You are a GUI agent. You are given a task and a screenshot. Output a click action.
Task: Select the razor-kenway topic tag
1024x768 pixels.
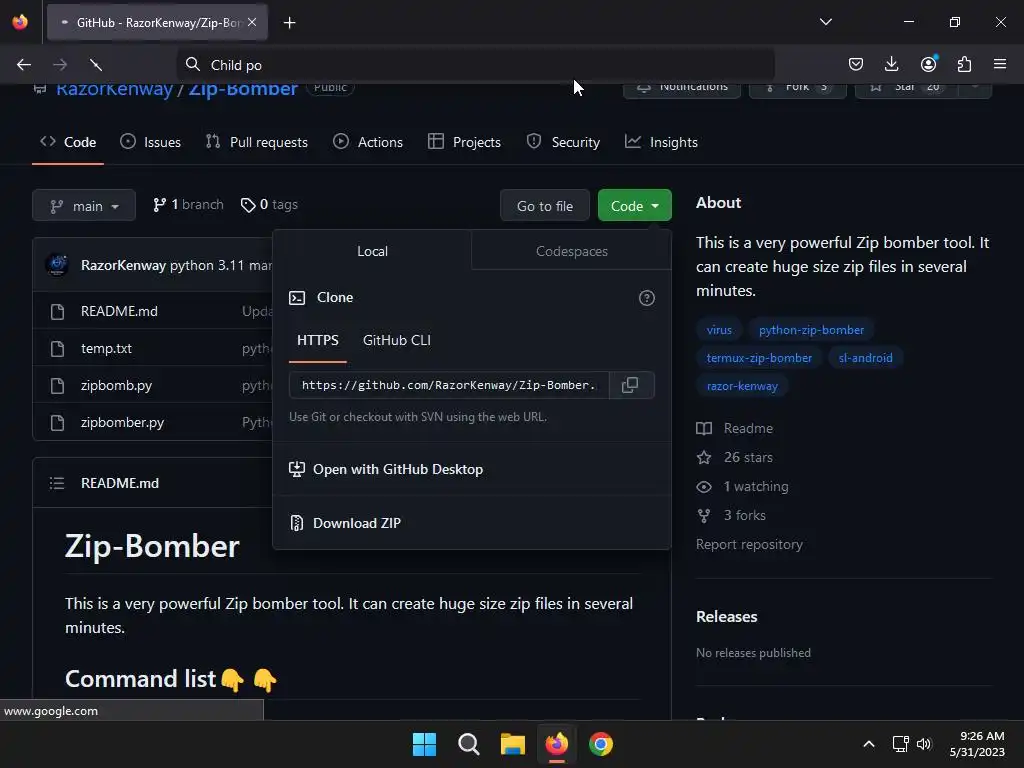pos(742,386)
